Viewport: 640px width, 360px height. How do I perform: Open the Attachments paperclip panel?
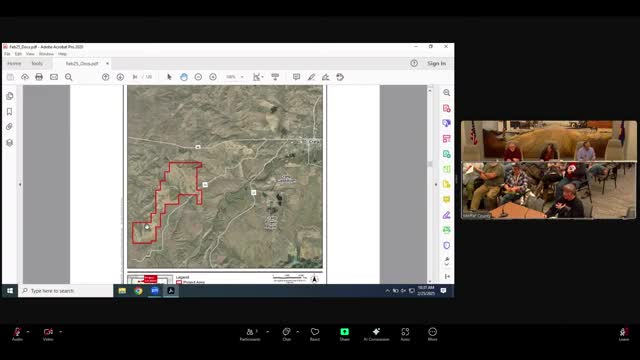pyautogui.click(x=10, y=127)
